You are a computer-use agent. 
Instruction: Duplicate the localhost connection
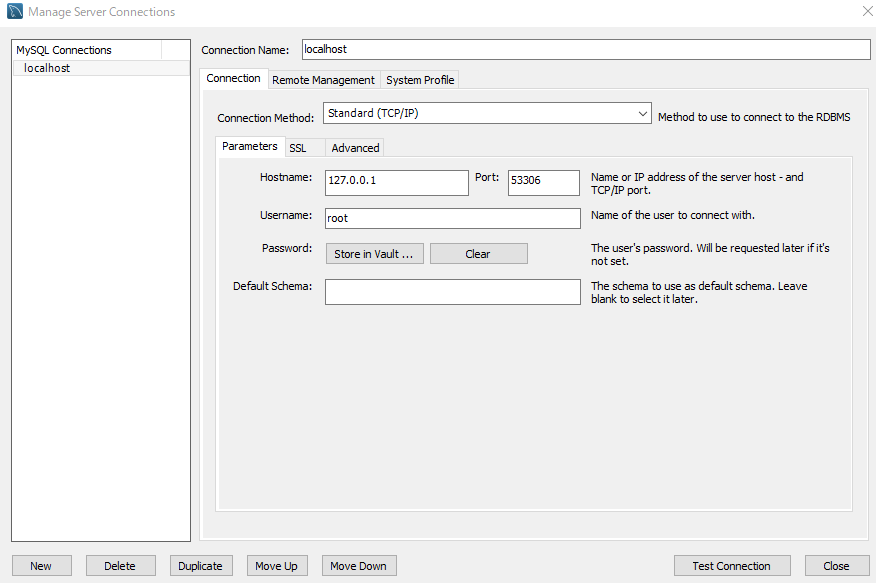pos(200,565)
